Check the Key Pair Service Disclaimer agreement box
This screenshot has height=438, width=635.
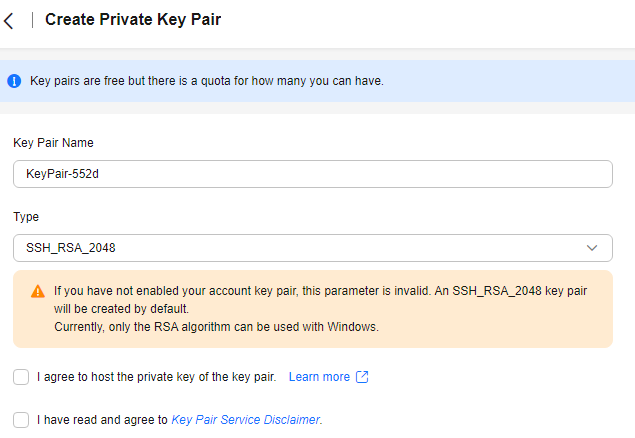(21, 420)
